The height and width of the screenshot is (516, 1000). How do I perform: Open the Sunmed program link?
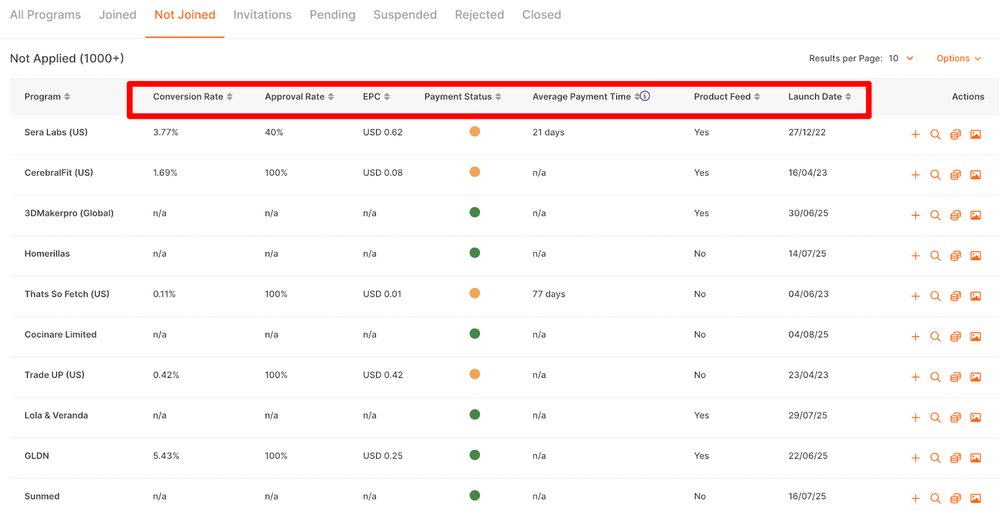point(42,496)
